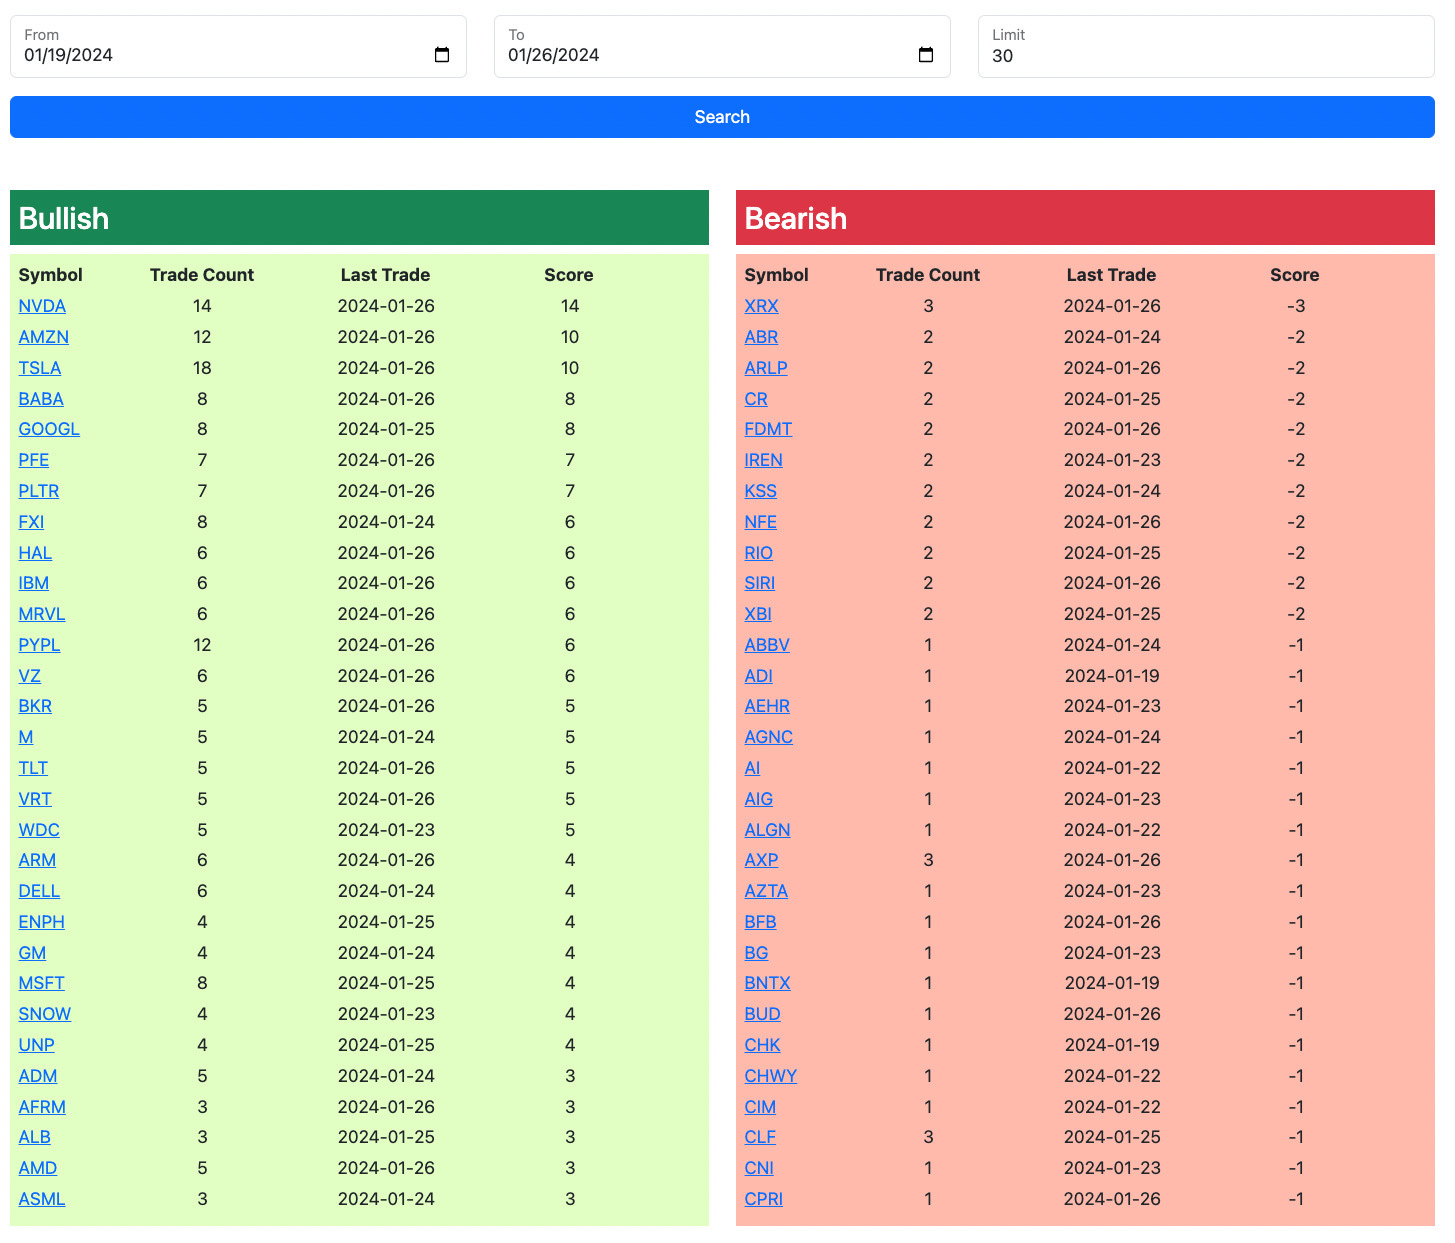1455x1243 pixels.
Task: Open the From date calendar picker icon
Action: pos(442,55)
